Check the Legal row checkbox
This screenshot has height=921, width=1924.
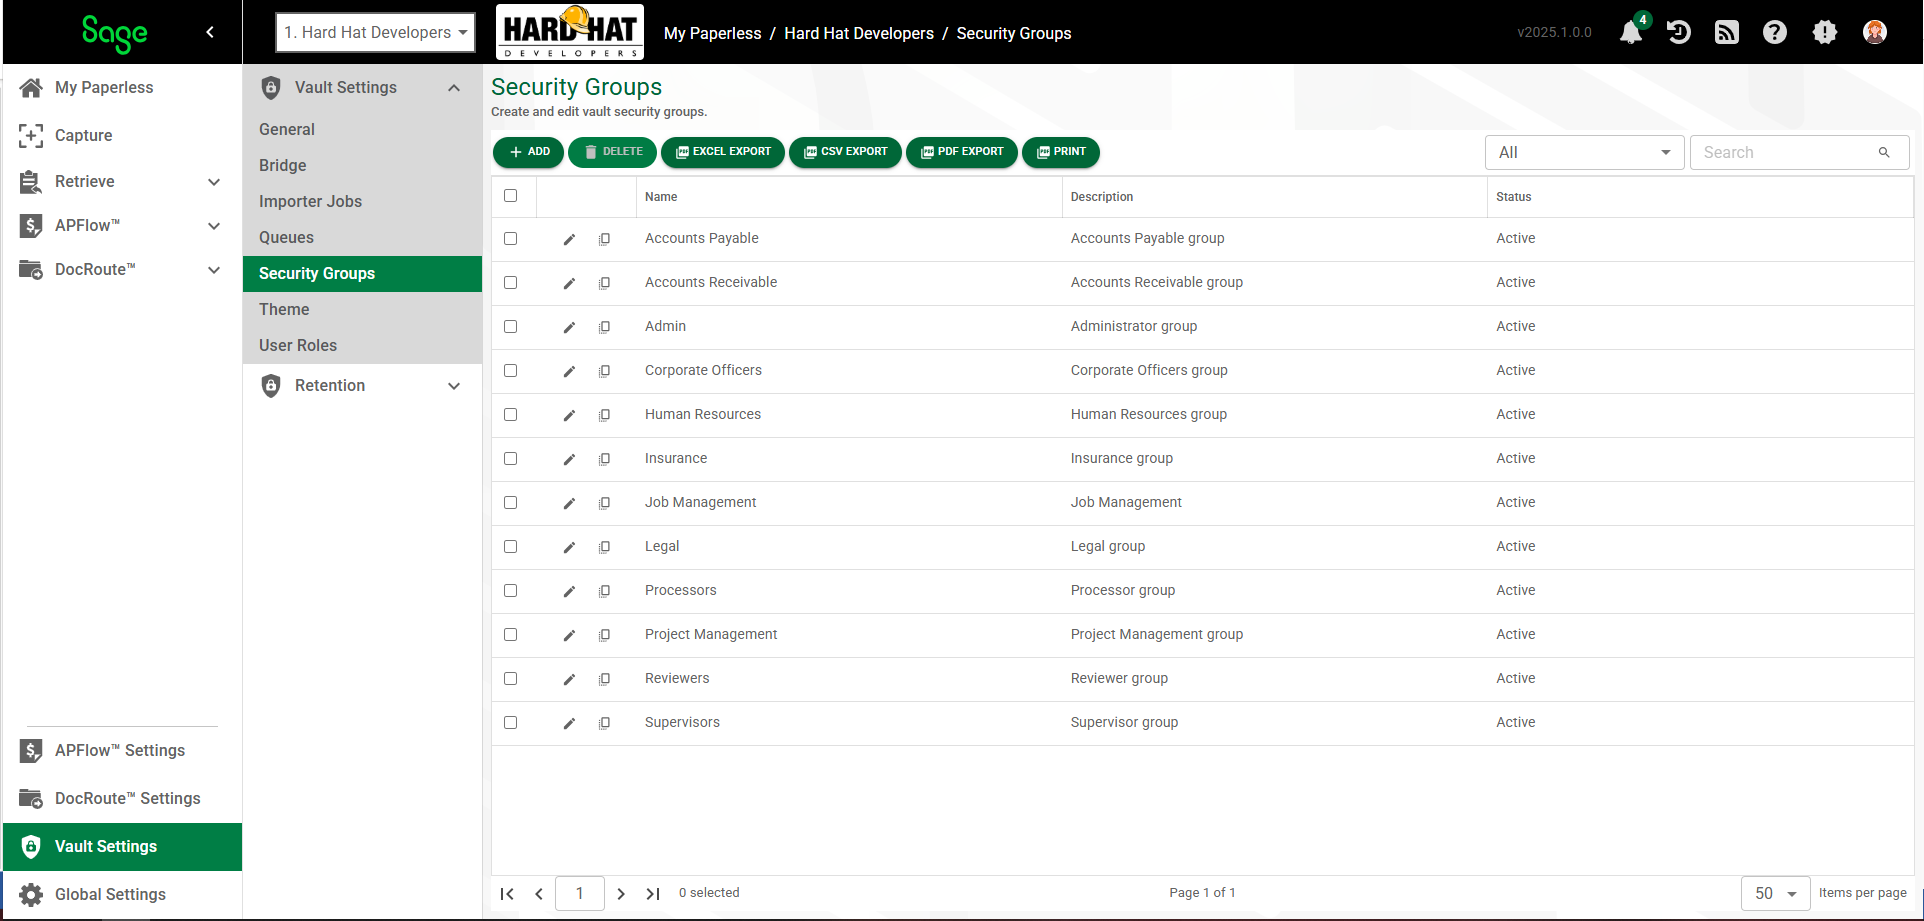click(x=511, y=547)
